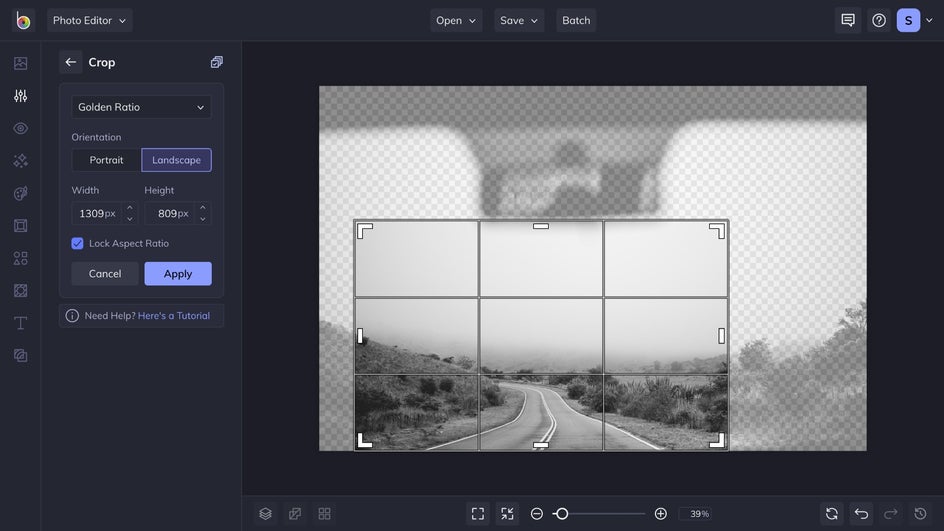Click the copy icon beside Crop title

tap(217, 62)
